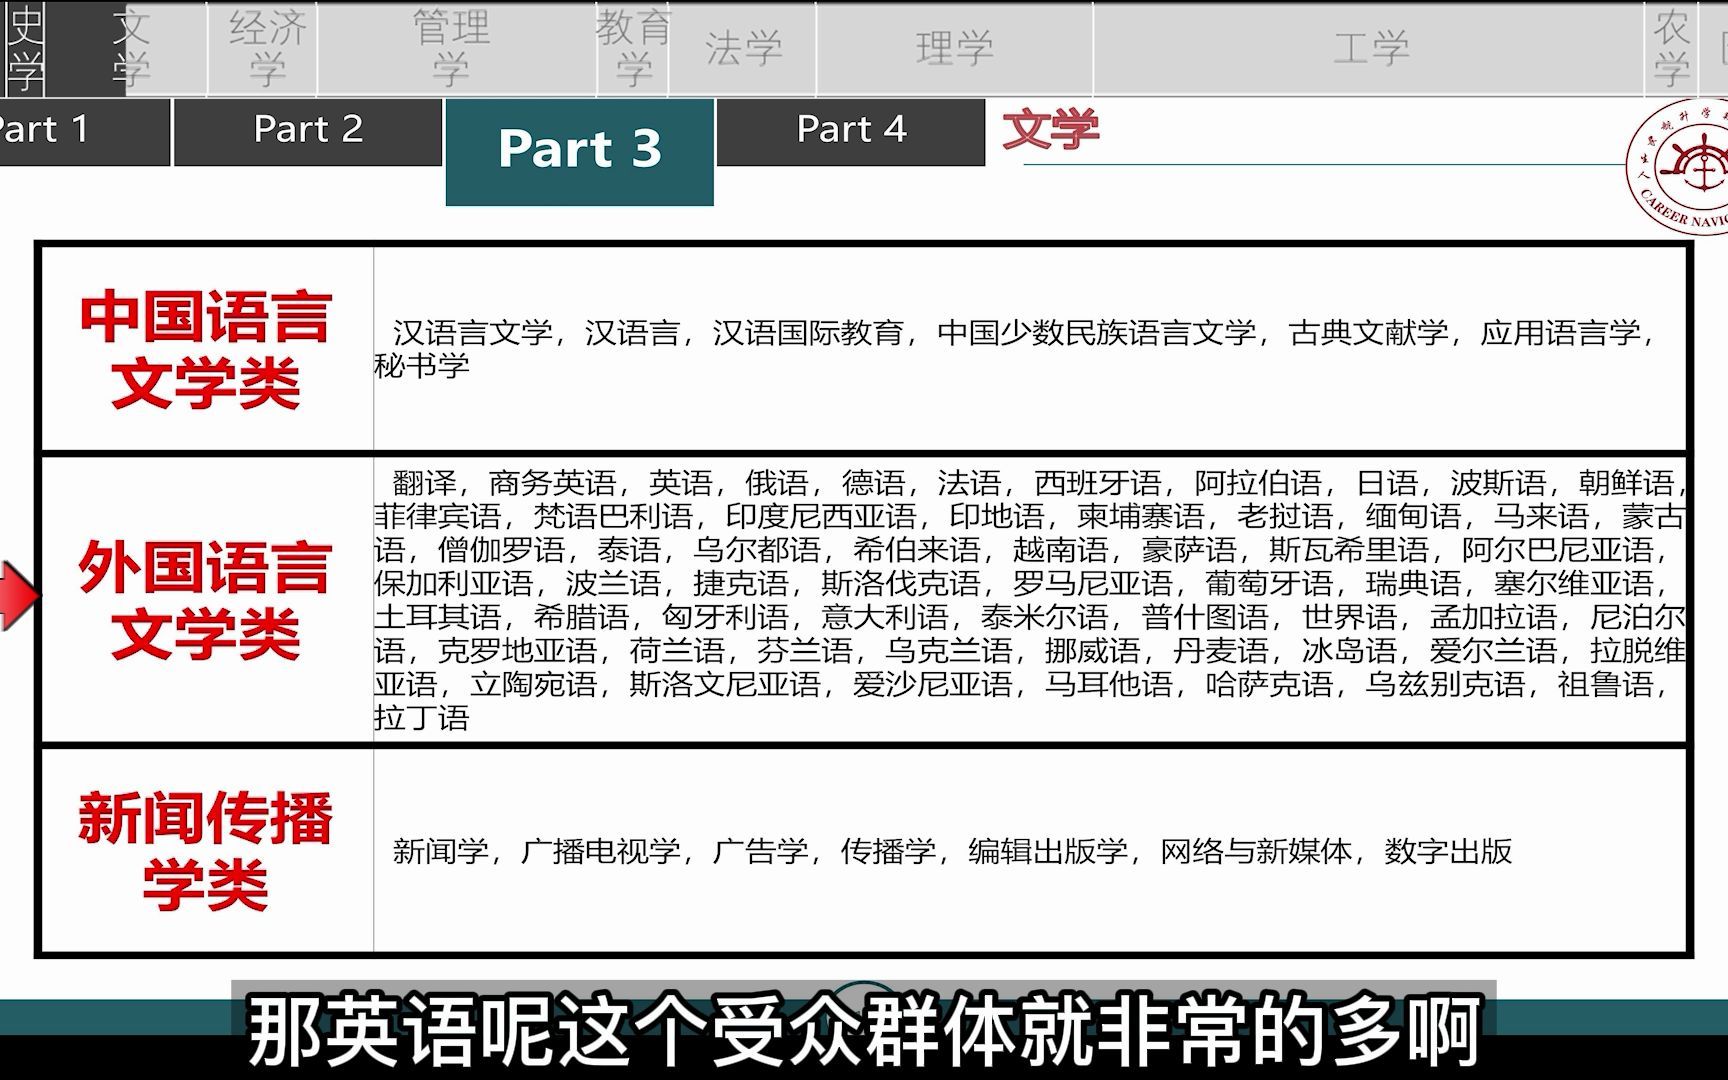Click 保加利亚语 in foreign languages list

454,584
